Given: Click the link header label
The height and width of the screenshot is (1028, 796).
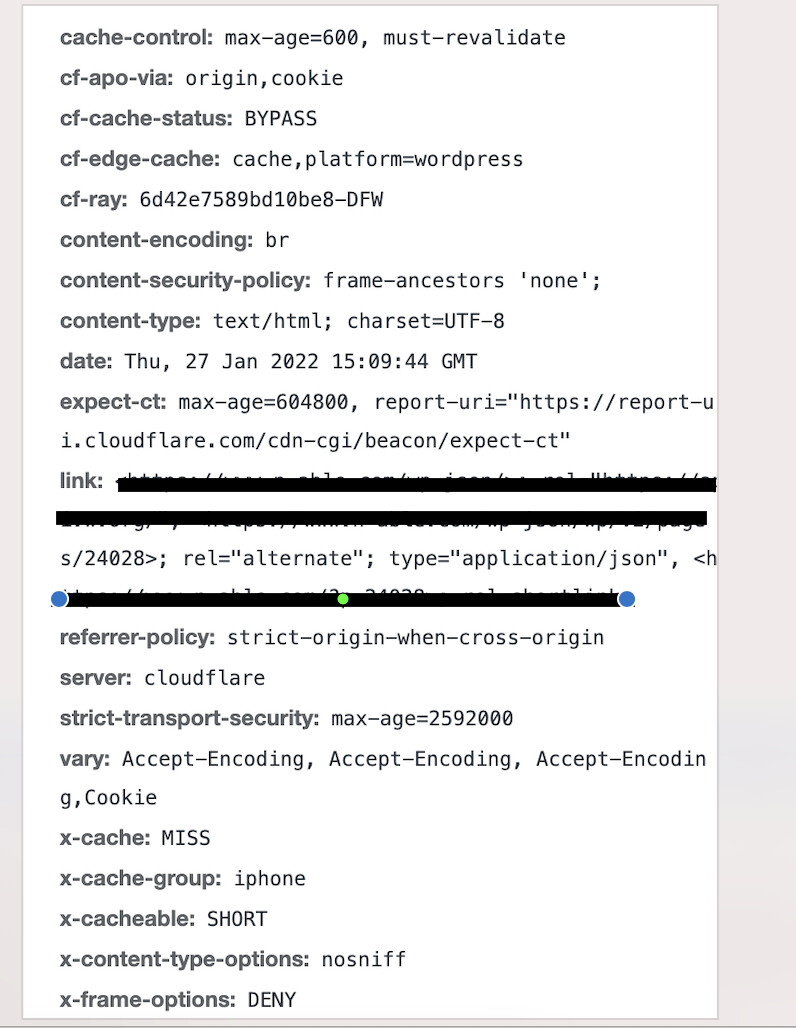Looking at the screenshot, I should (81, 482).
